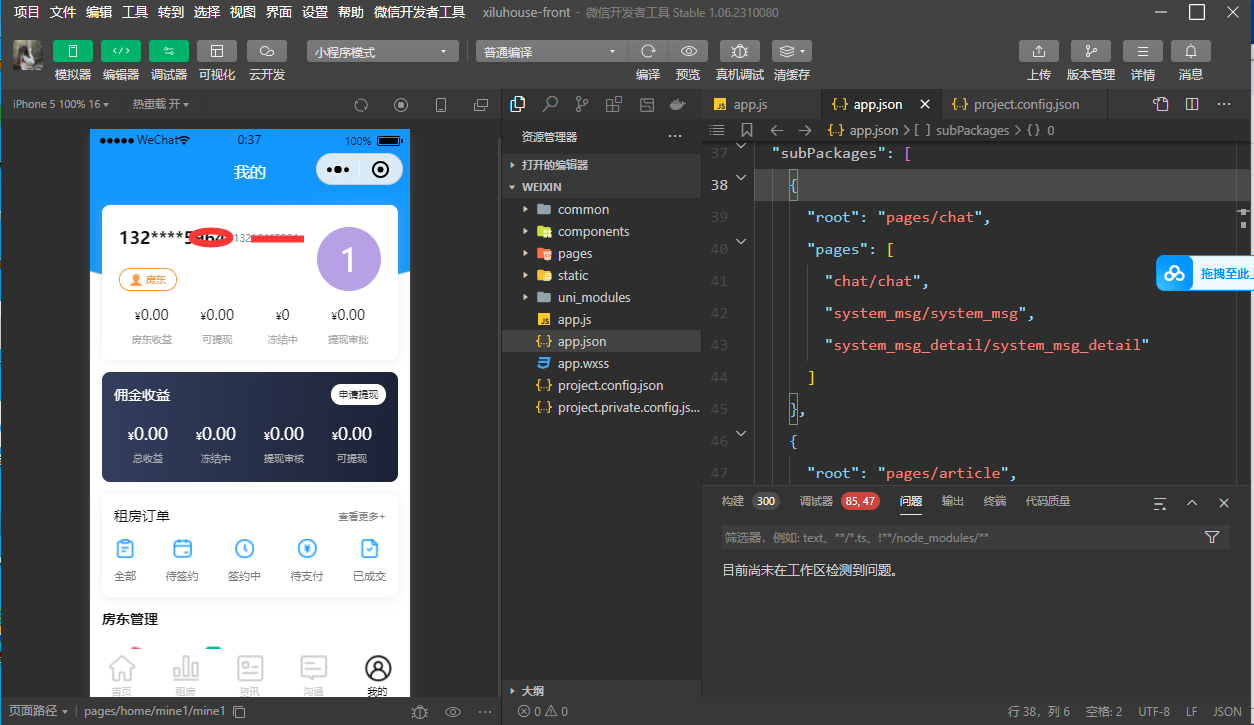Expand the pages folder
This screenshot has height=725, width=1254.
pos(601,253)
